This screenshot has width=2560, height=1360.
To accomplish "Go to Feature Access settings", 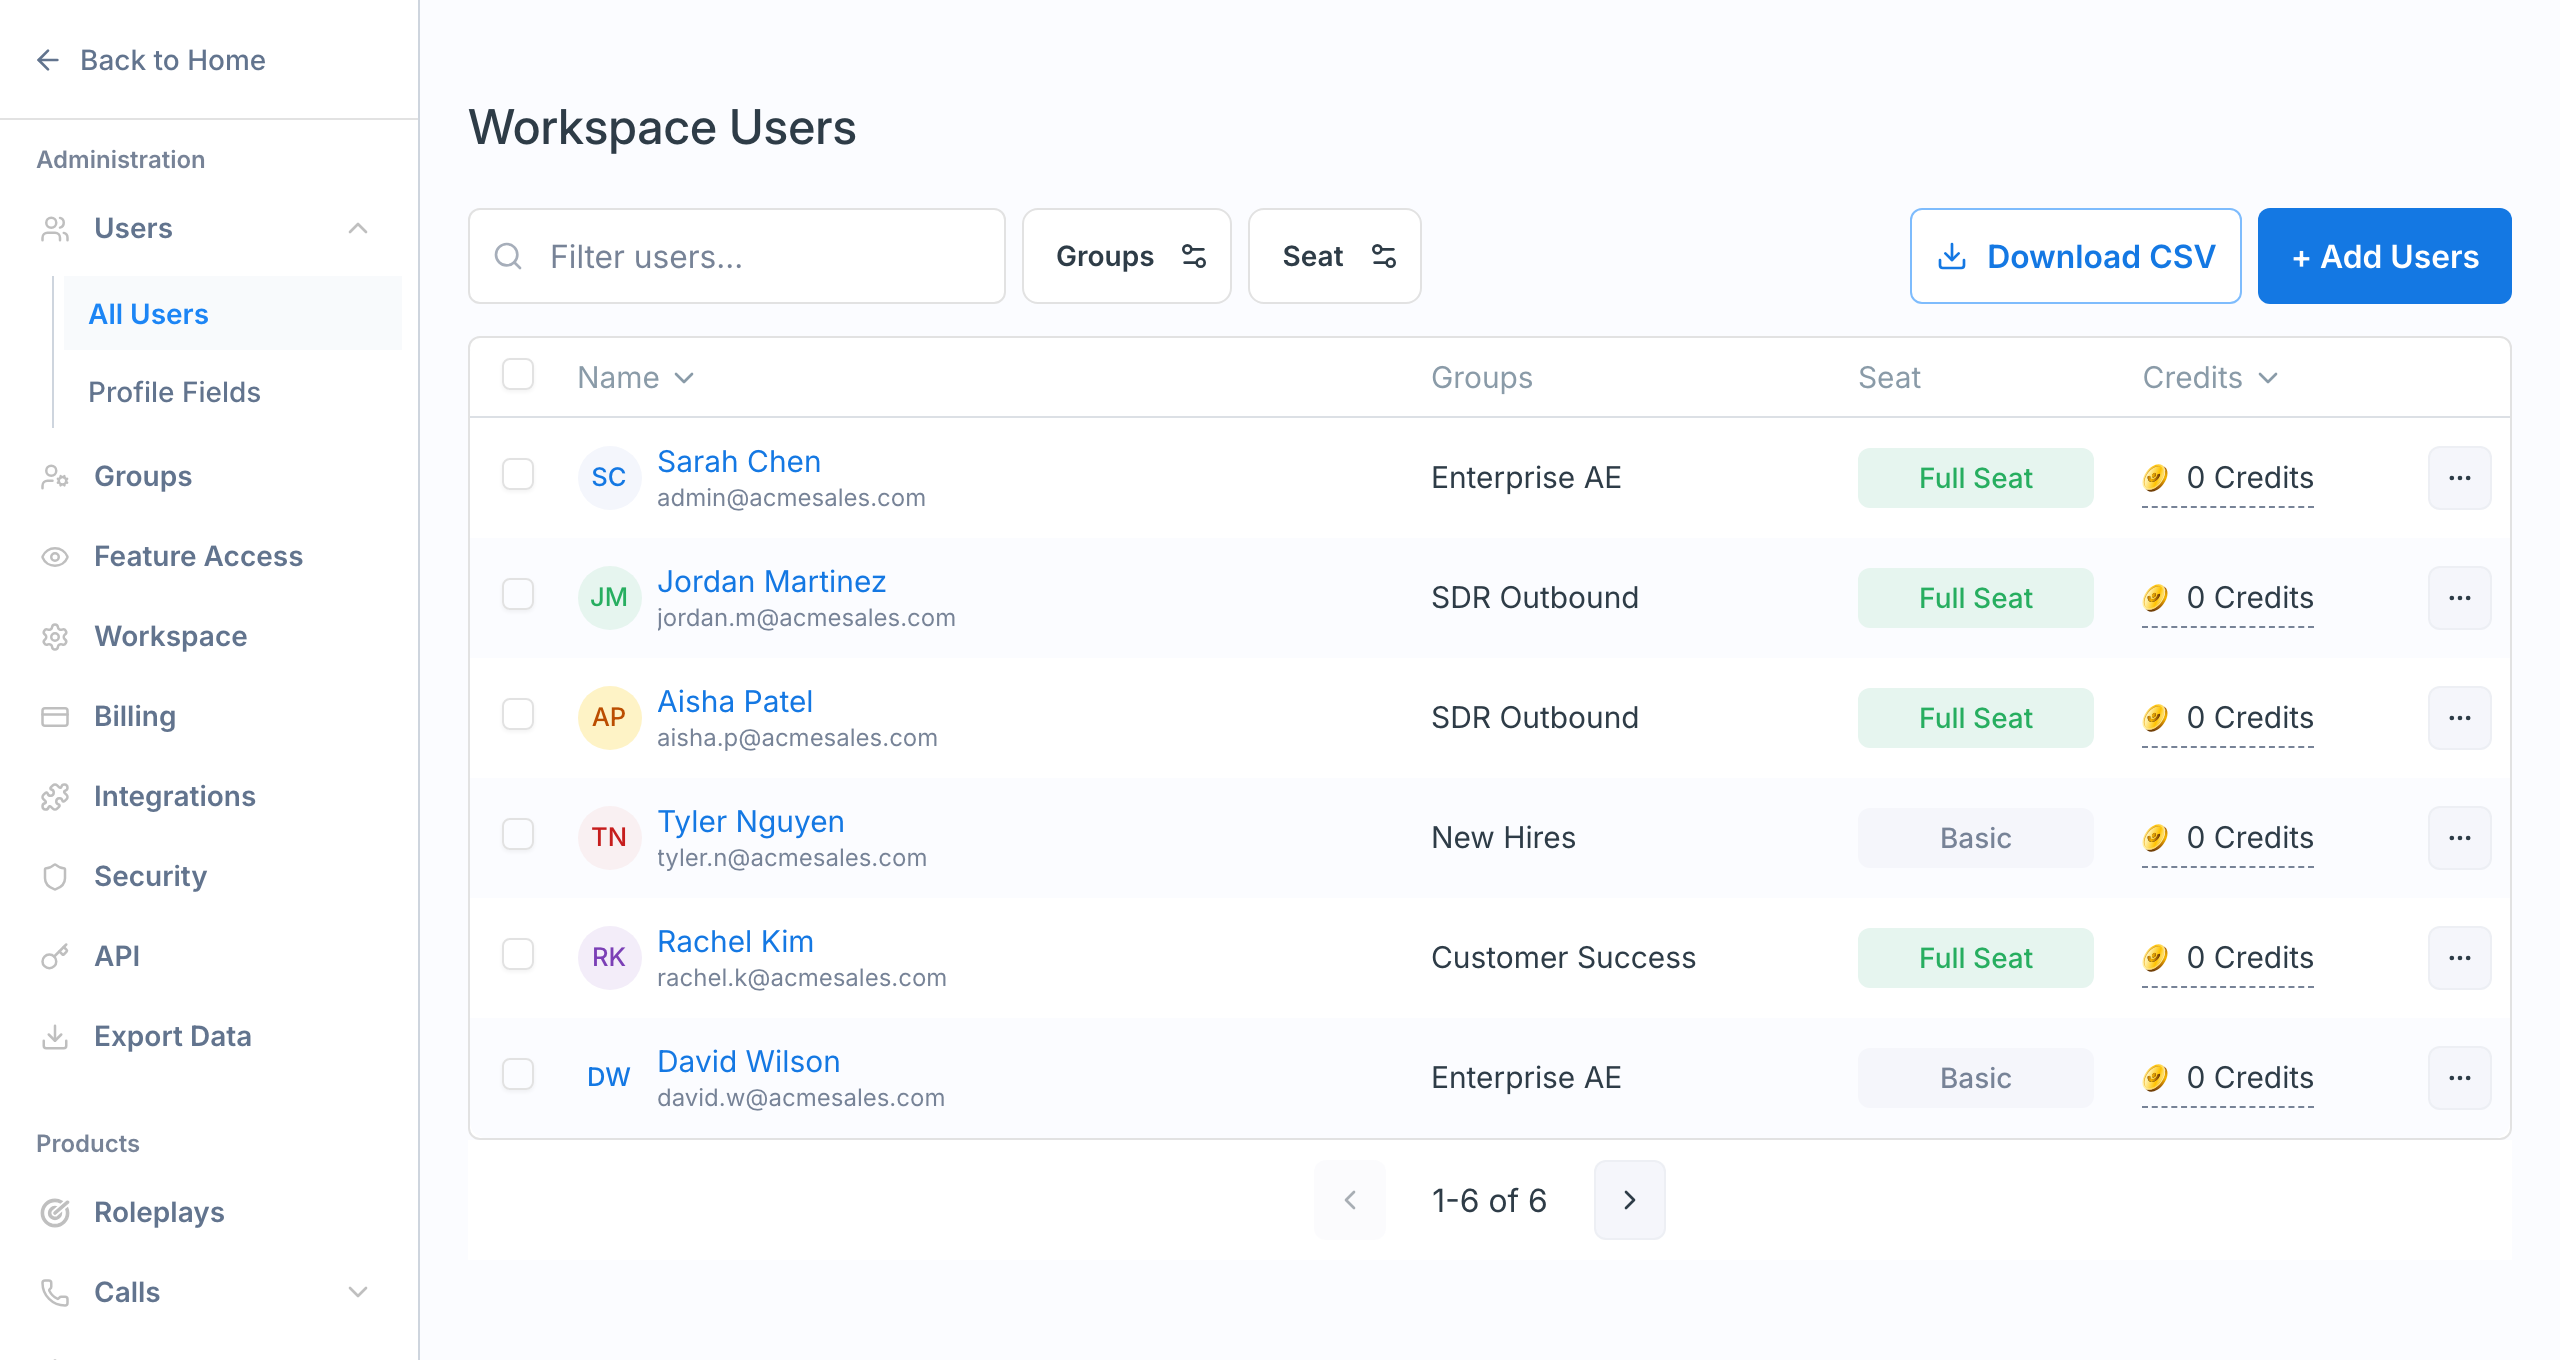I will [x=198, y=557].
